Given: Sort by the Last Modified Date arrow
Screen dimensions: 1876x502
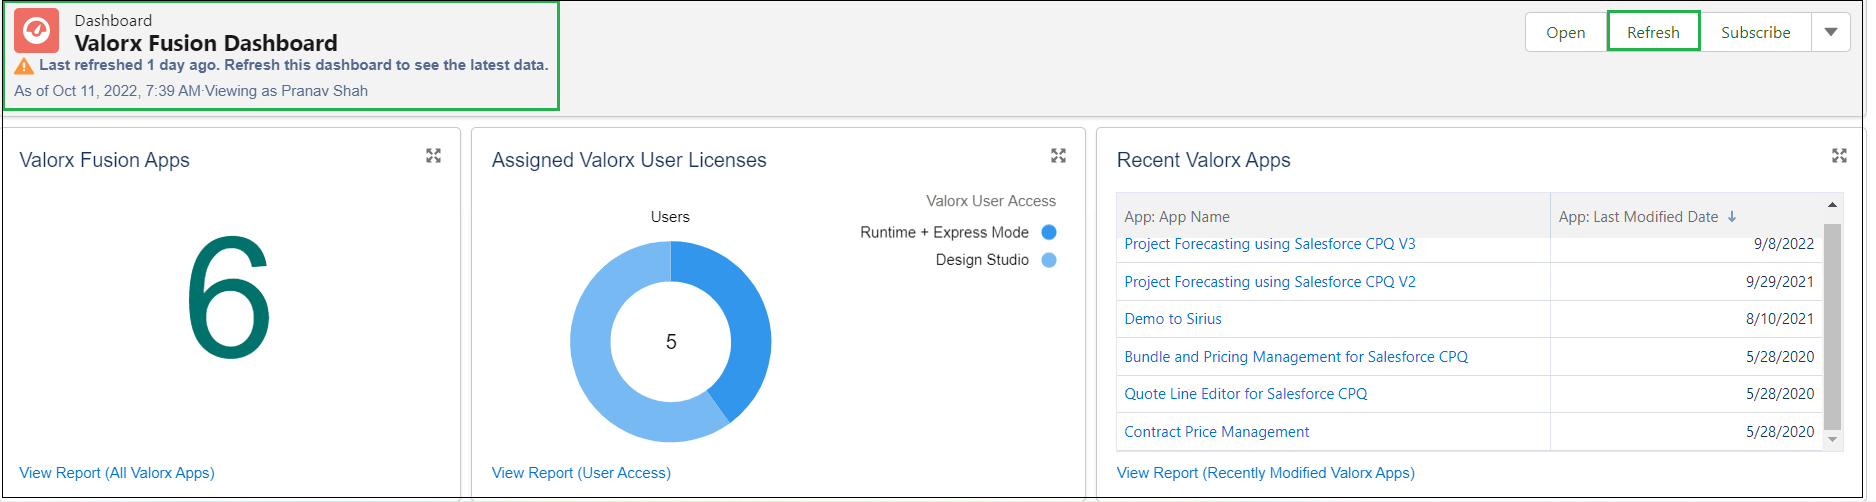Looking at the screenshot, I should (1732, 217).
